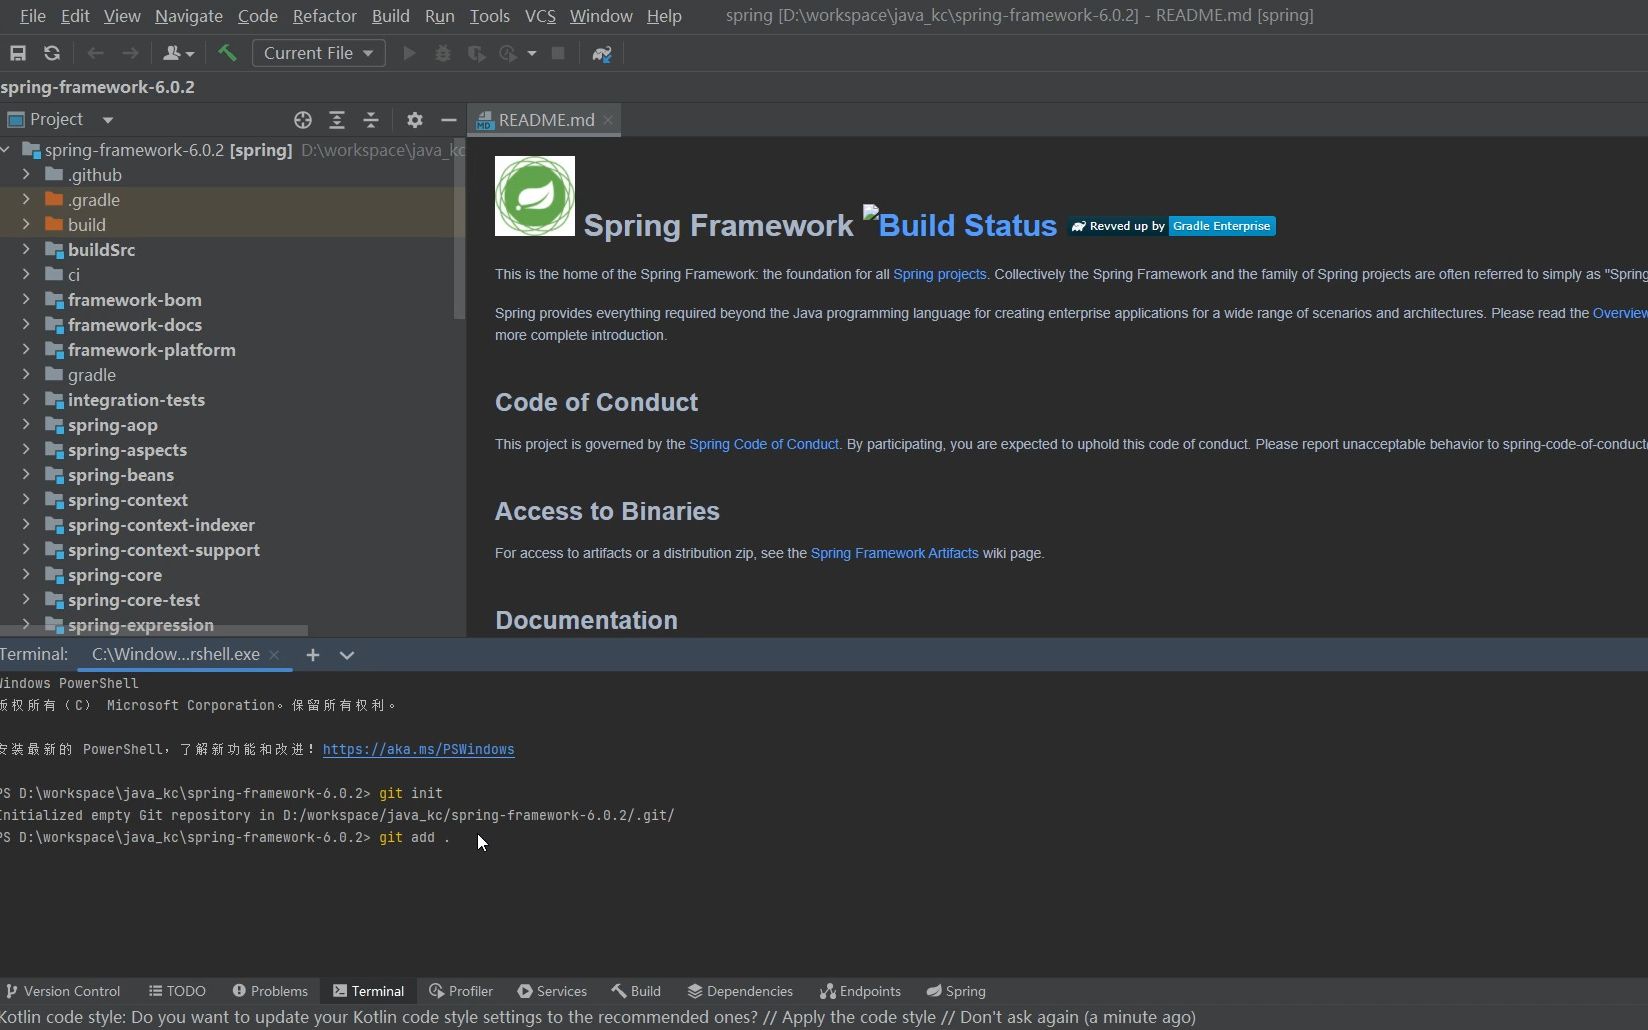Open the Endpoints tool window
Viewport: 1648px width, 1030px height.
tap(860, 991)
